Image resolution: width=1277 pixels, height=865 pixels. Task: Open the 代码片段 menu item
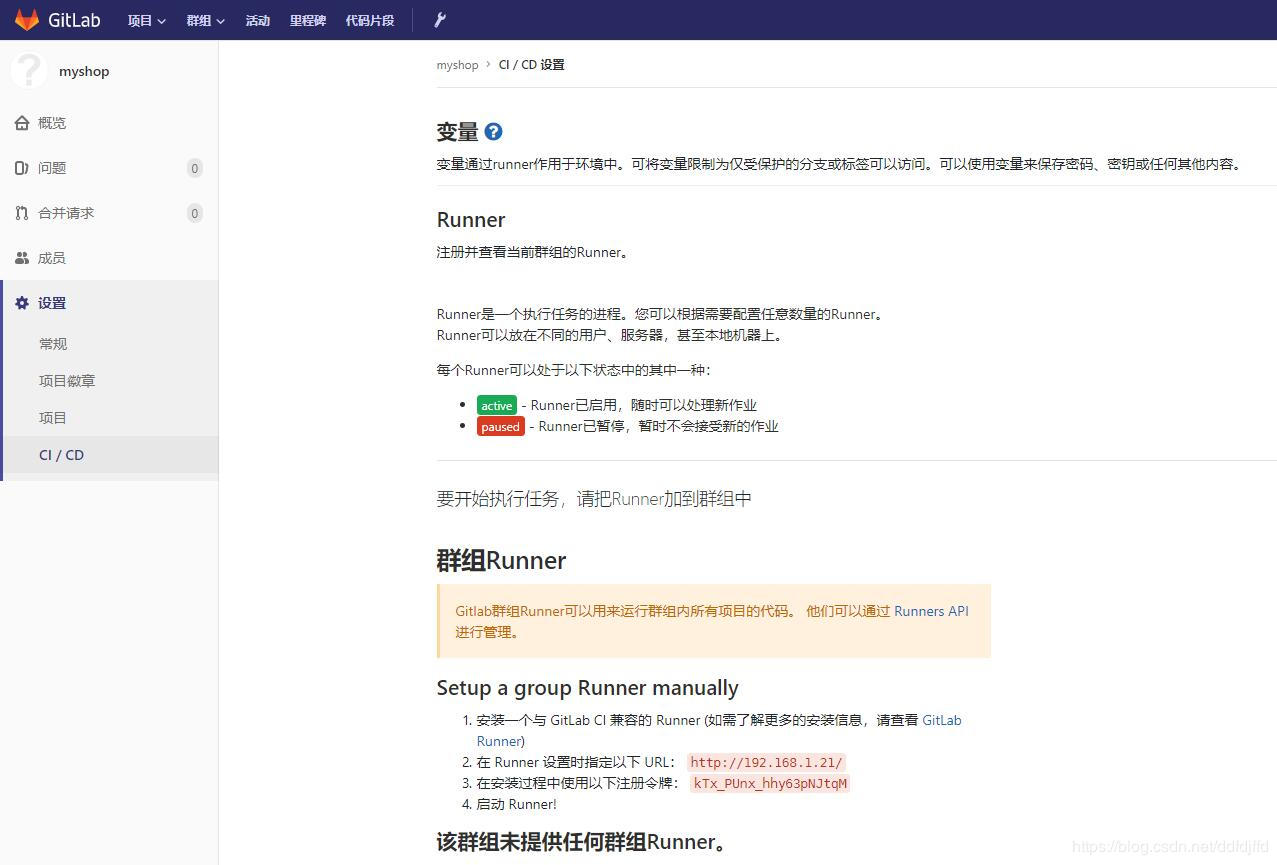pyautogui.click(x=369, y=20)
